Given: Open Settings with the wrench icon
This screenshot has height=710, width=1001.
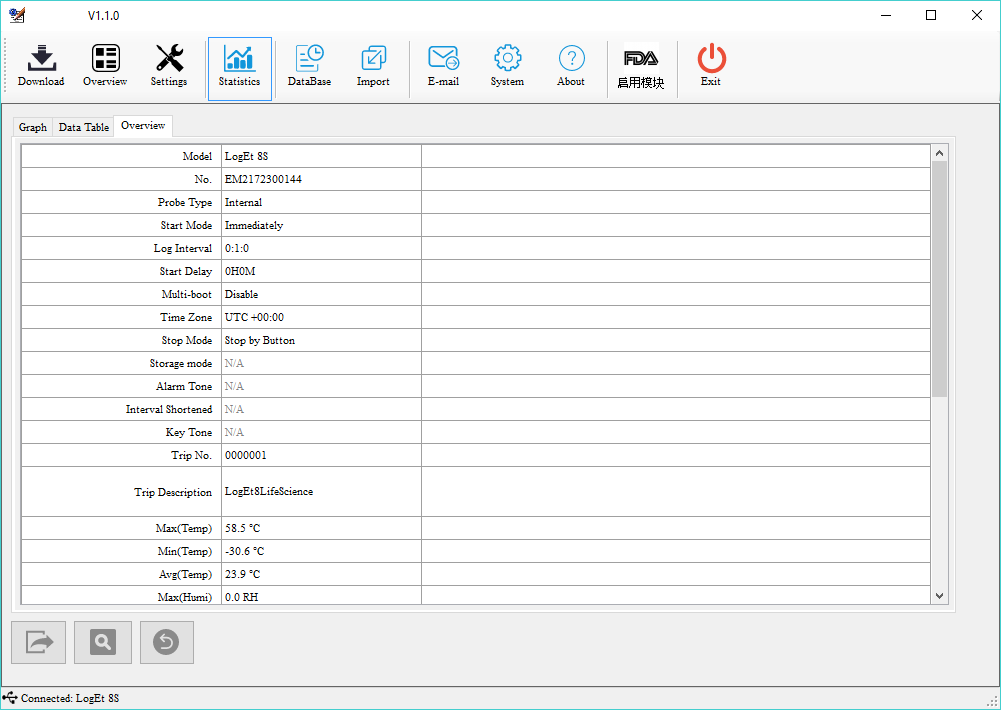Looking at the screenshot, I should 169,66.
